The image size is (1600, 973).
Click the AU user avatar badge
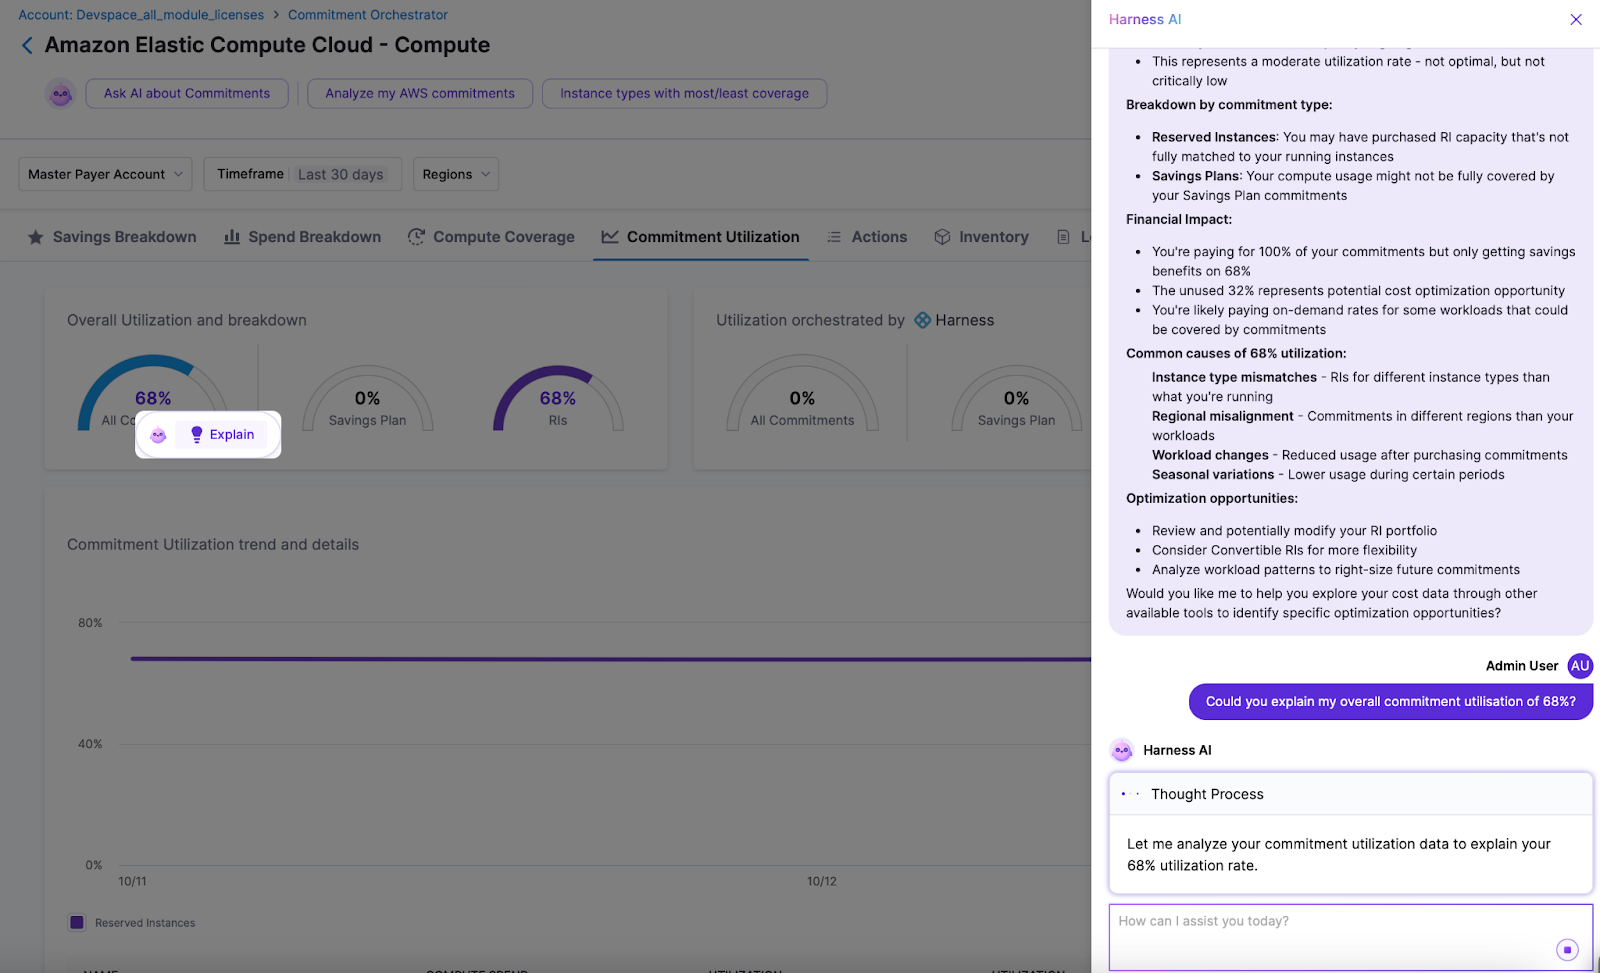[x=1580, y=666]
